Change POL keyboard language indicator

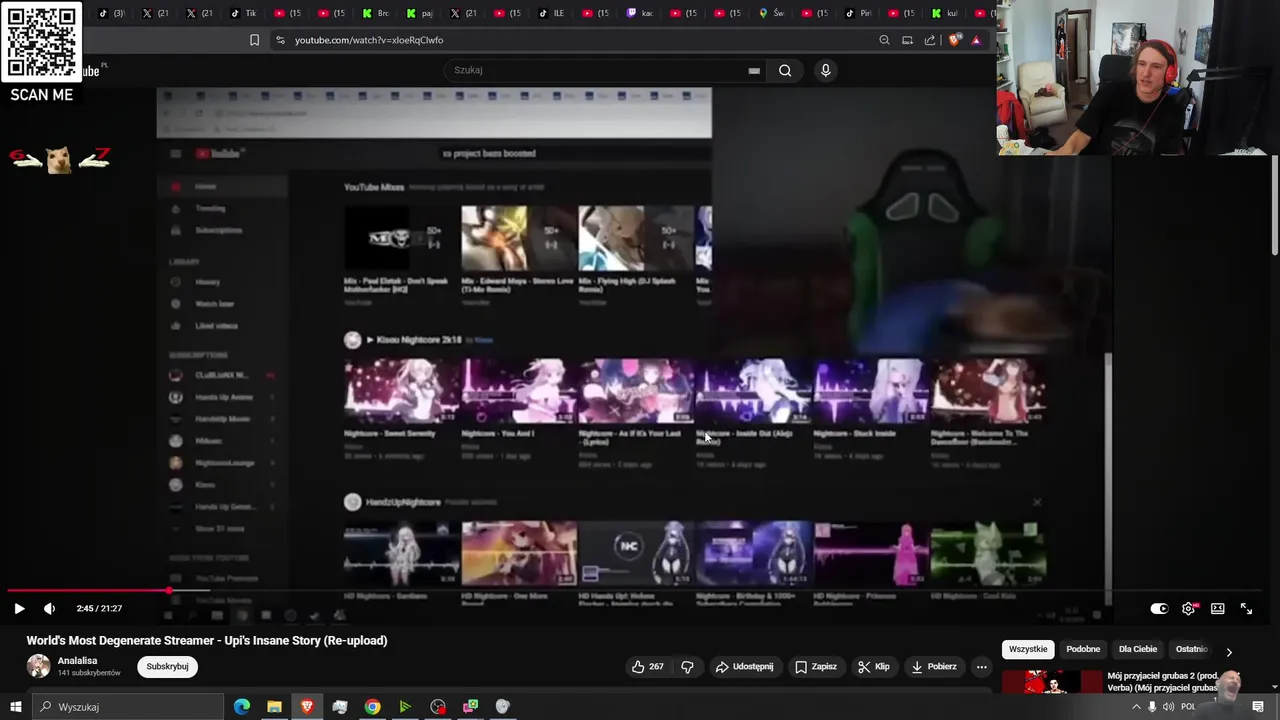point(1188,707)
